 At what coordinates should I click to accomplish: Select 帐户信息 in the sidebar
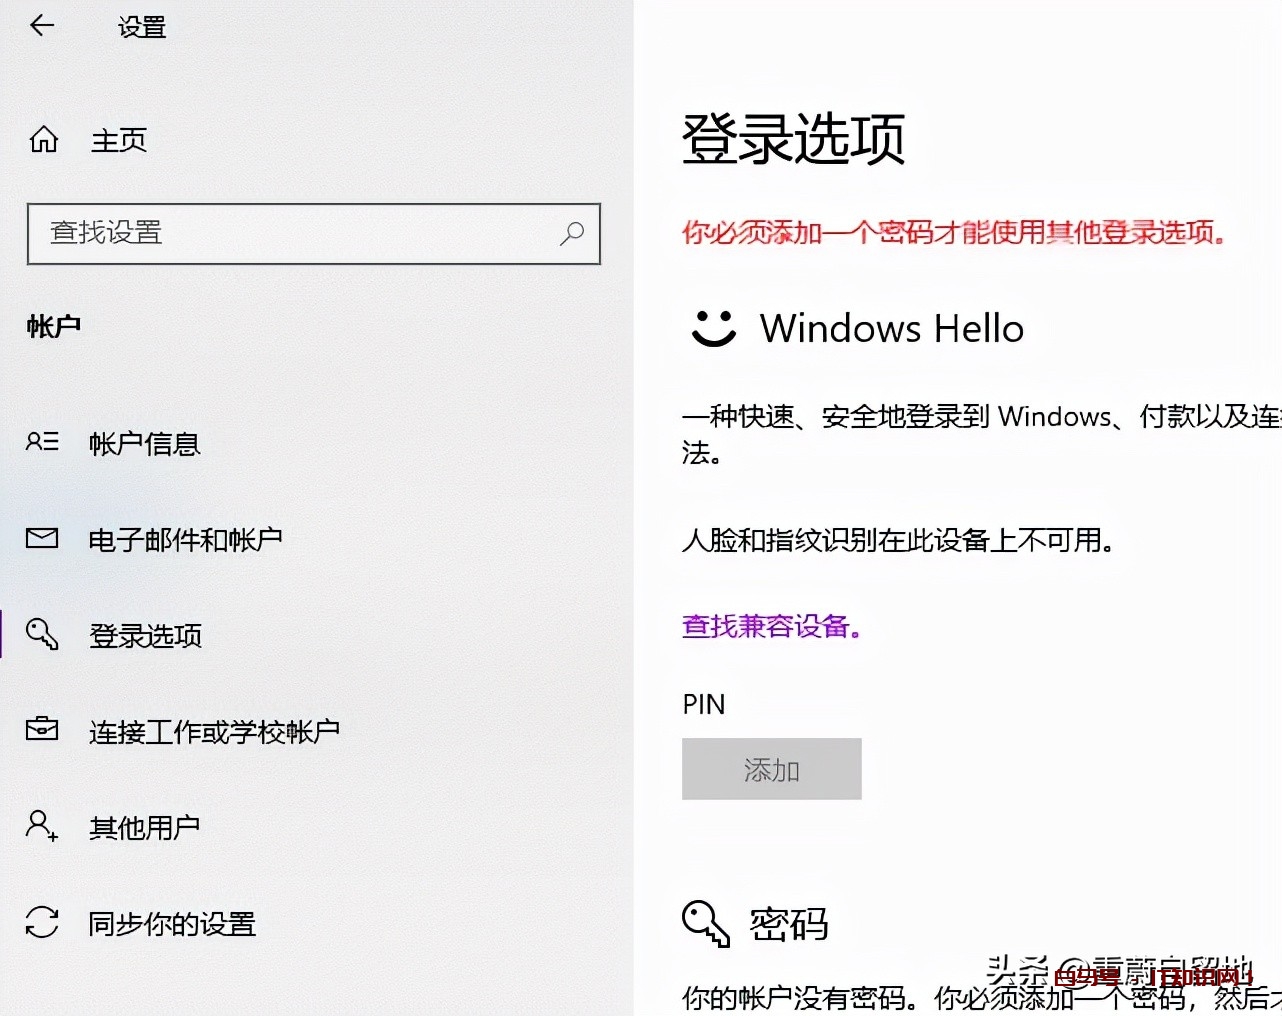145,443
